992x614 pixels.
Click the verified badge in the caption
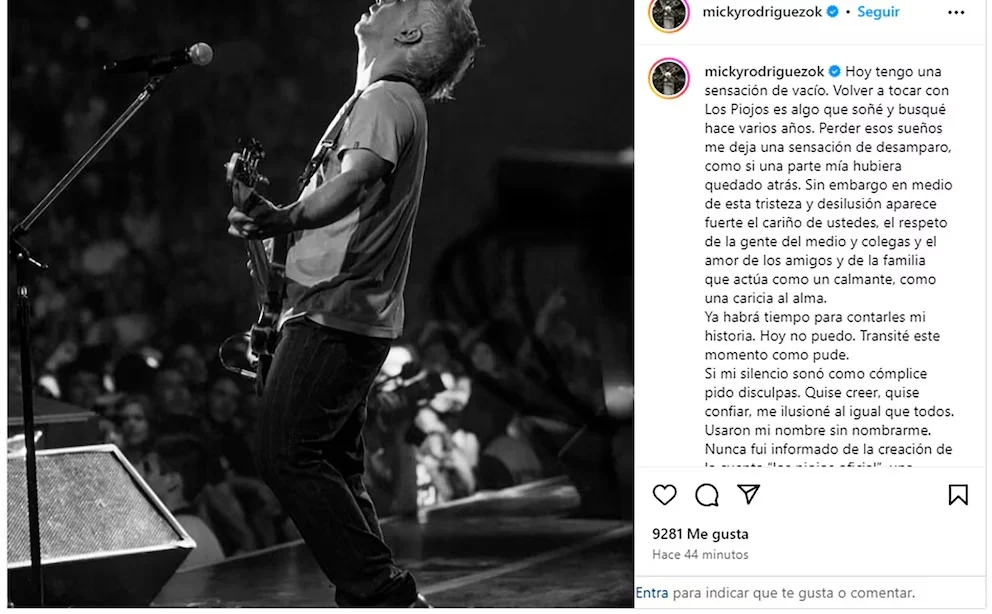tap(834, 71)
